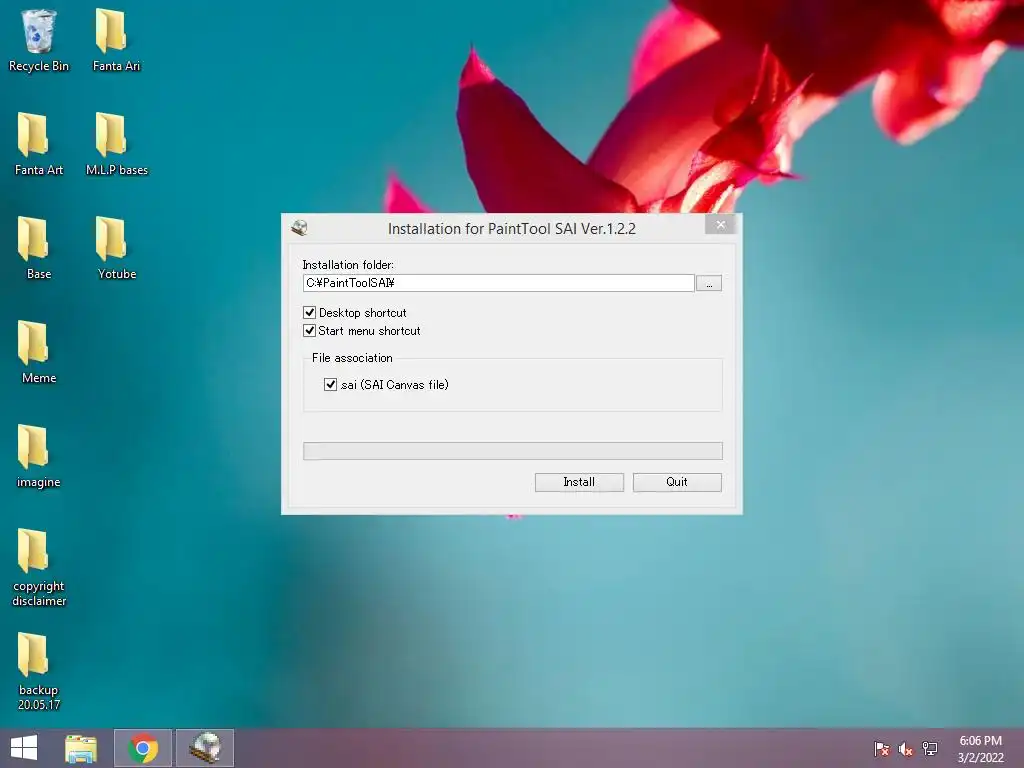This screenshot has height=768, width=1024.
Task: Browse for installation folder with ... button
Action: [709, 283]
